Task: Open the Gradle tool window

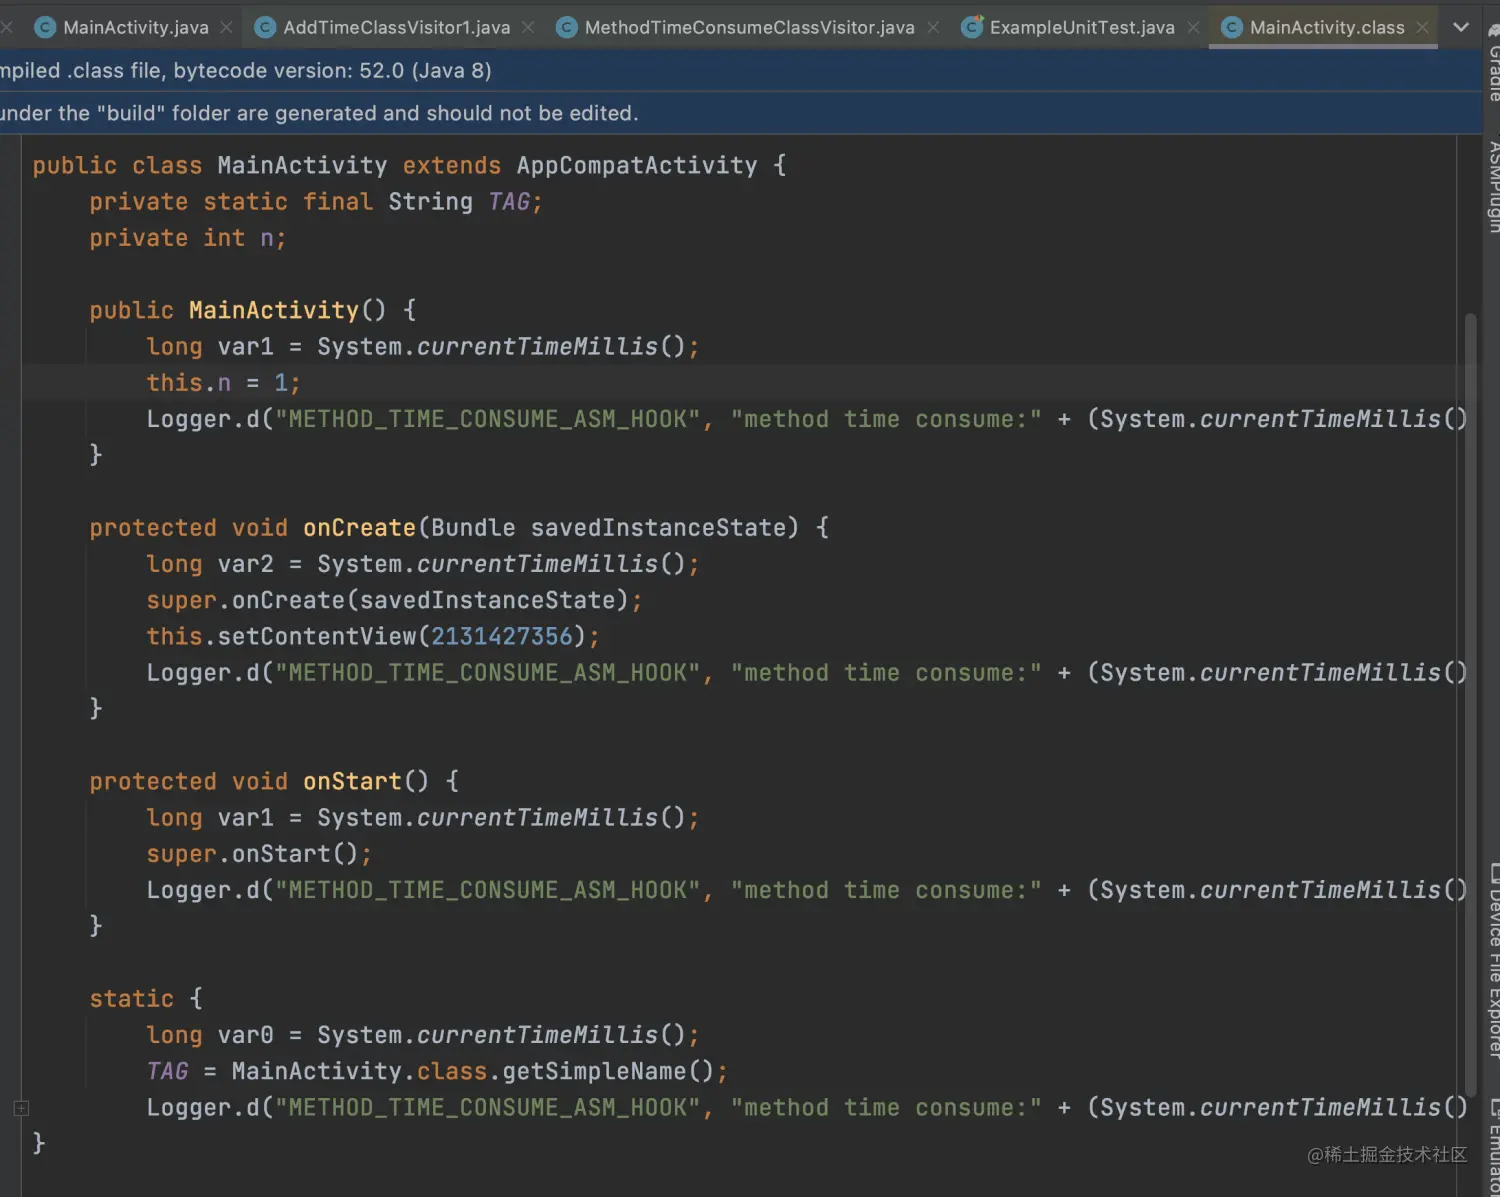Action: pos(1492,62)
